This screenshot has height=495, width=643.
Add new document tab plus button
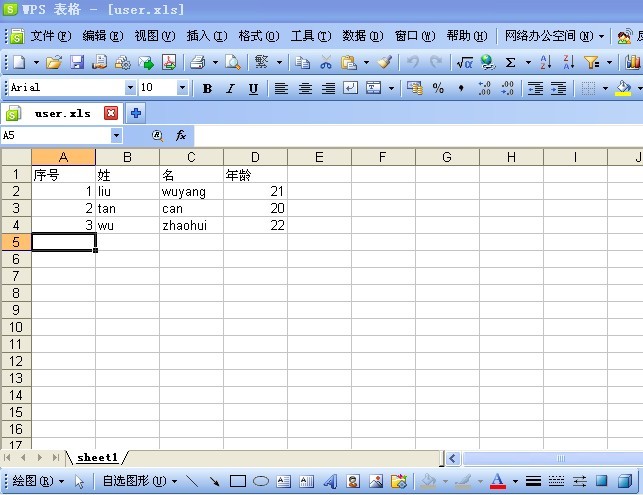(136, 113)
